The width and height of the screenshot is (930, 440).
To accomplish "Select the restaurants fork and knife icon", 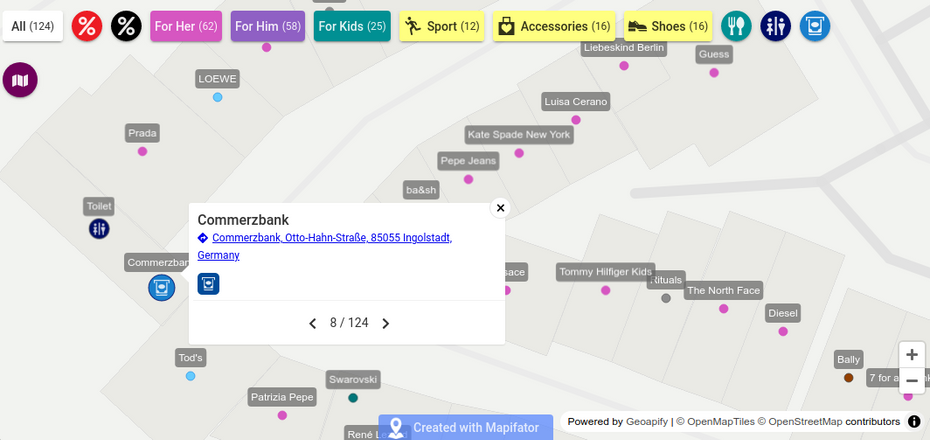I will pyautogui.click(x=737, y=26).
